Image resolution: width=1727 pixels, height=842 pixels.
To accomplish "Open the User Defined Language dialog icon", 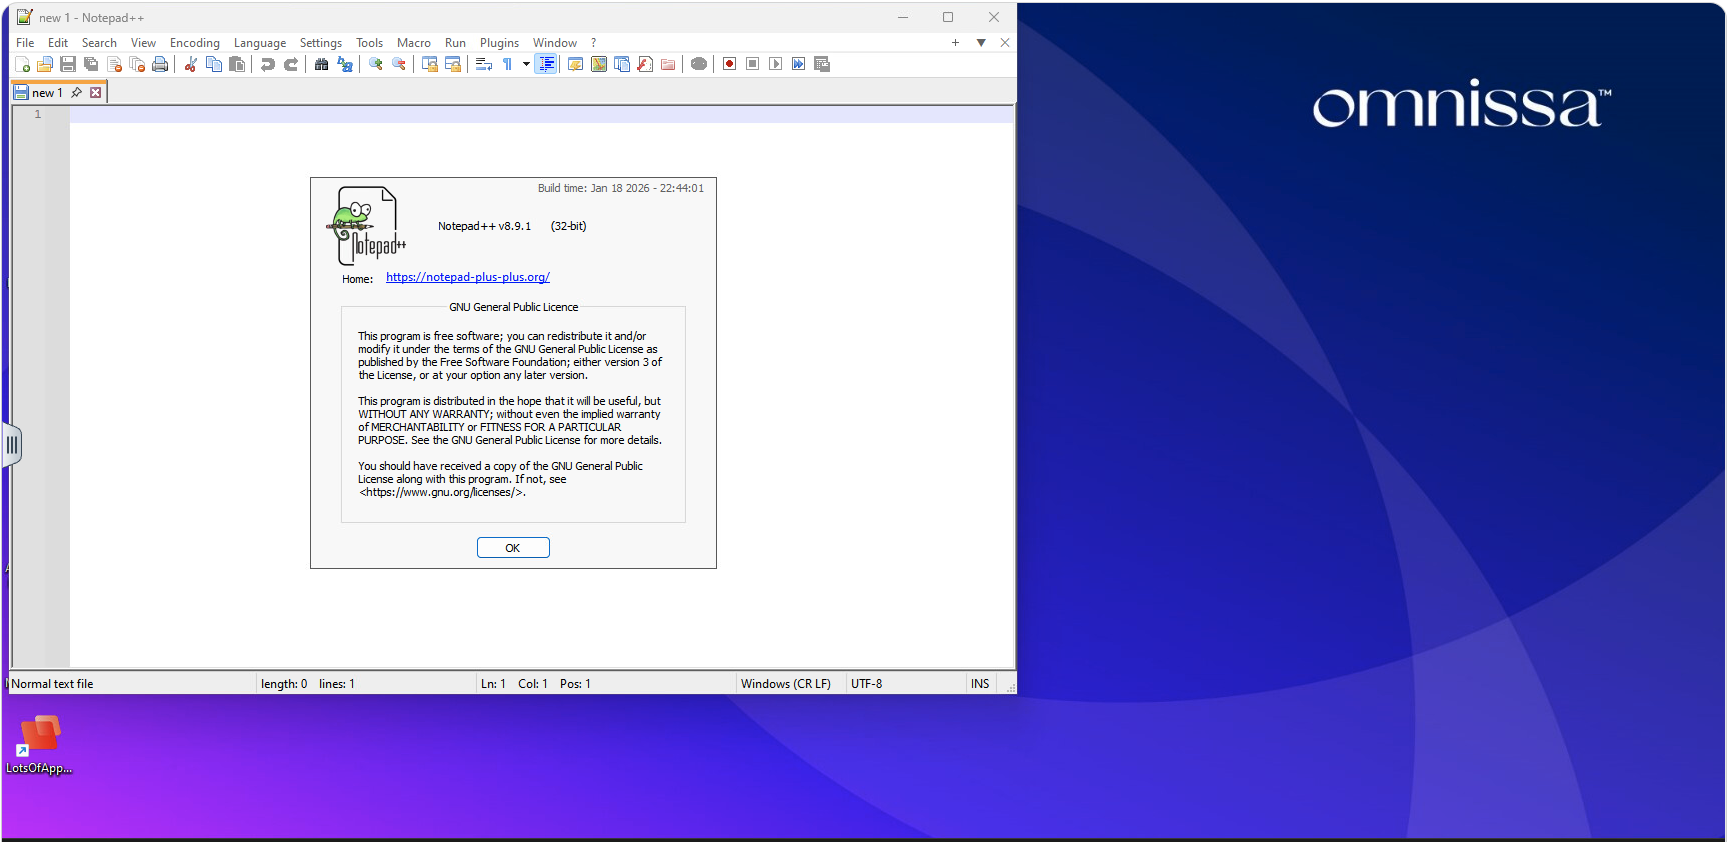I will coord(575,64).
